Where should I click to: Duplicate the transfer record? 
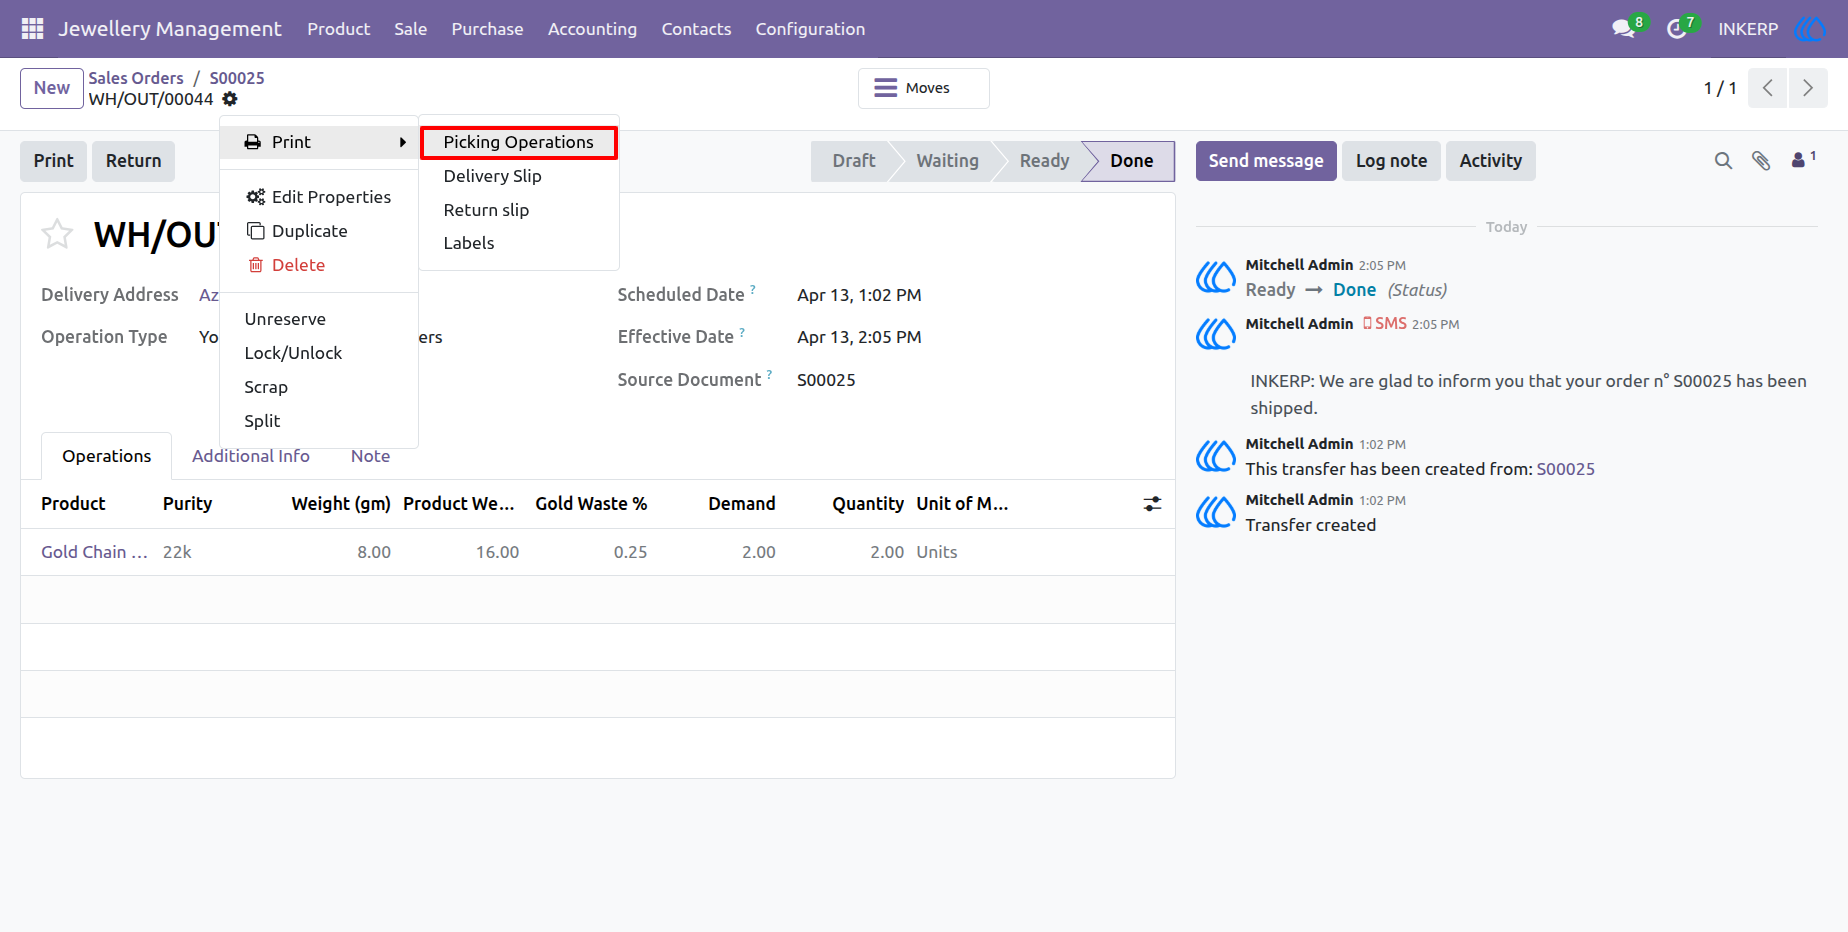pos(319,231)
